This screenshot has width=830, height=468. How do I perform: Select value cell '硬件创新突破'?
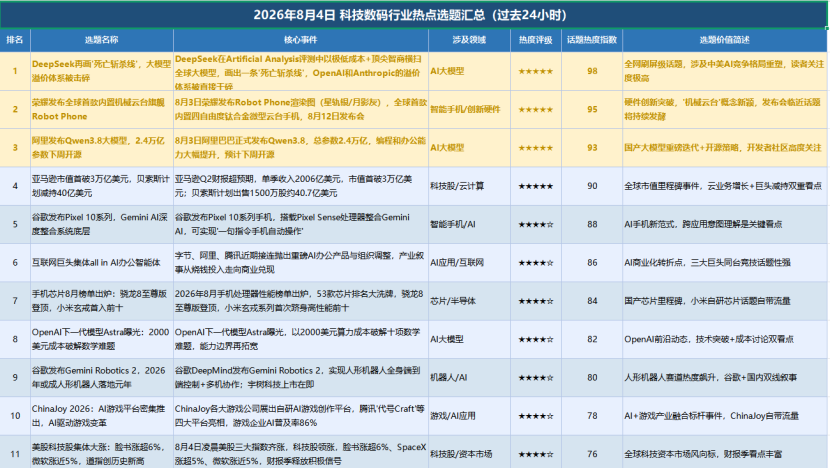click(x=725, y=109)
